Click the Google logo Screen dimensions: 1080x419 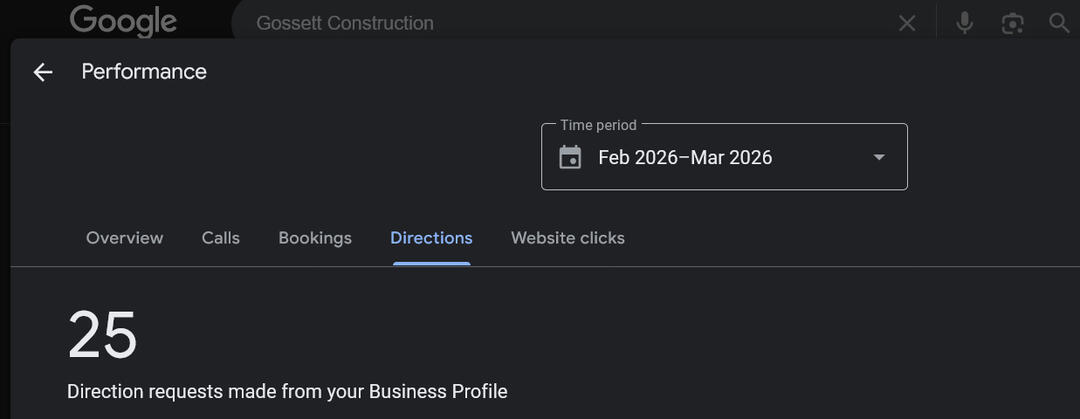(x=123, y=21)
